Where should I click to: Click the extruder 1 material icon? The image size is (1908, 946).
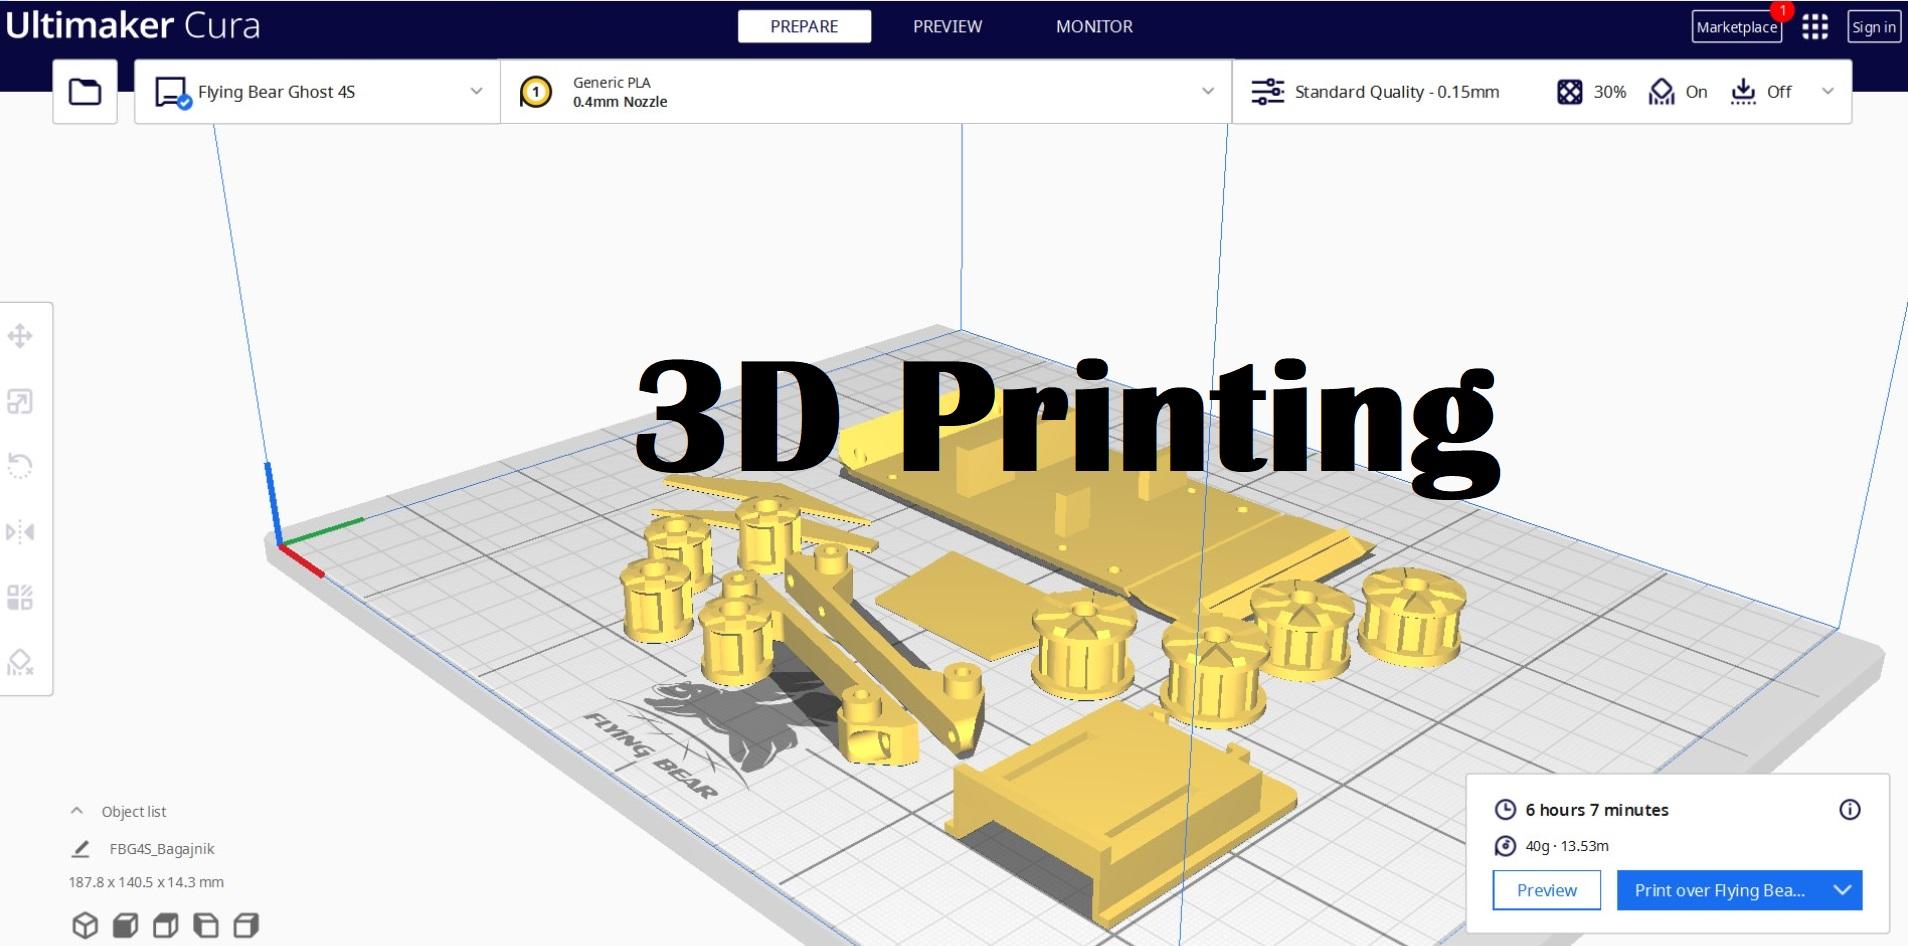point(536,93)
